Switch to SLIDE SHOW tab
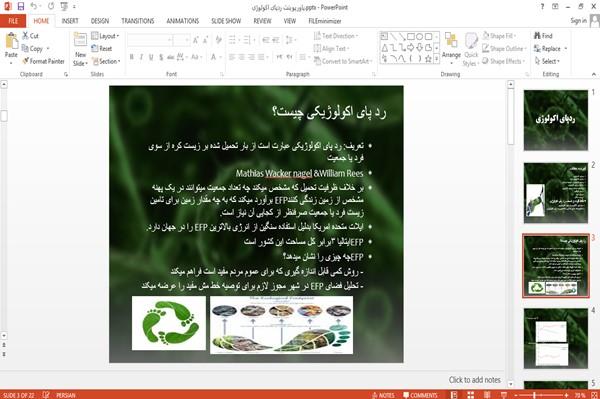The width and height of the screenshot is (600, 399). tap(226, 21)
